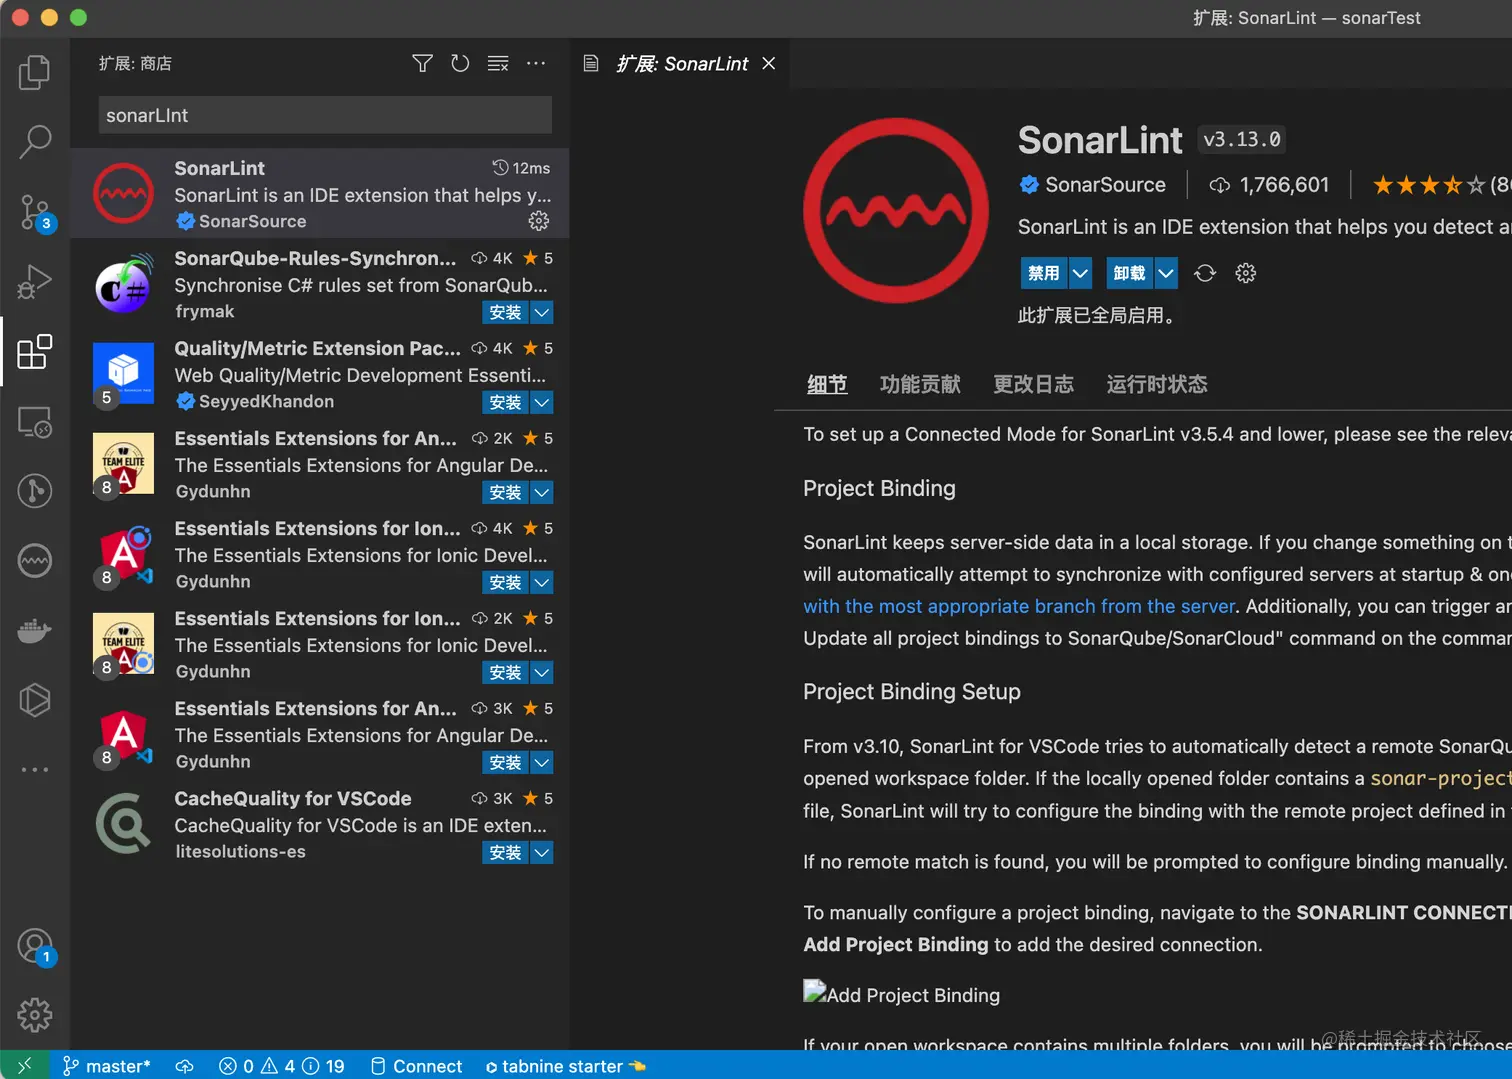Viewport: 1512px width, 1079px height.
Task: Select the Extensions view icon
Action: [35, 352]
